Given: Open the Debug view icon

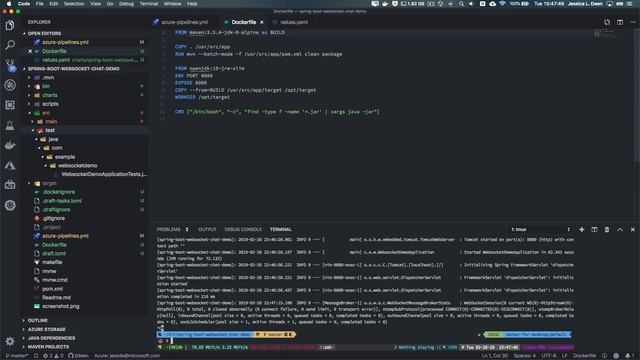Looking at the screenshot, I should click(x=10, y=85).
